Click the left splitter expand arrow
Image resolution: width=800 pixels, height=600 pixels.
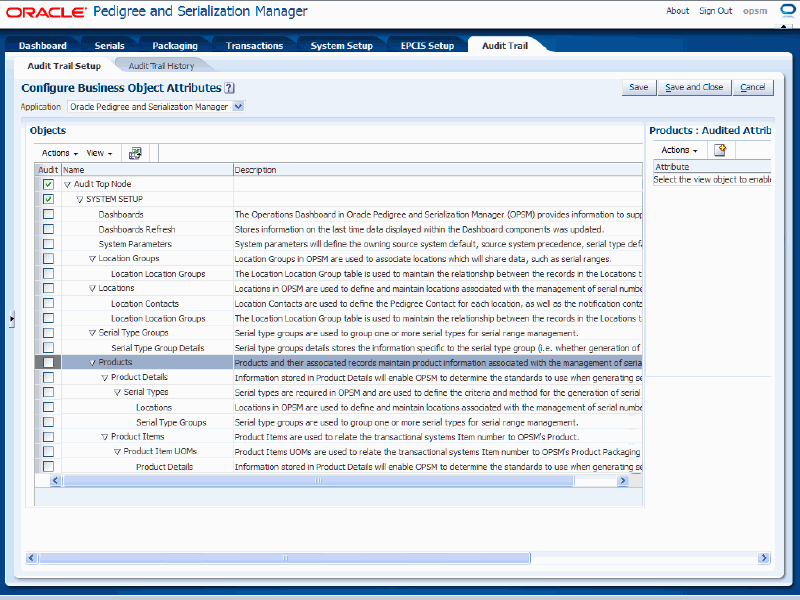click(x=11, y=319)
